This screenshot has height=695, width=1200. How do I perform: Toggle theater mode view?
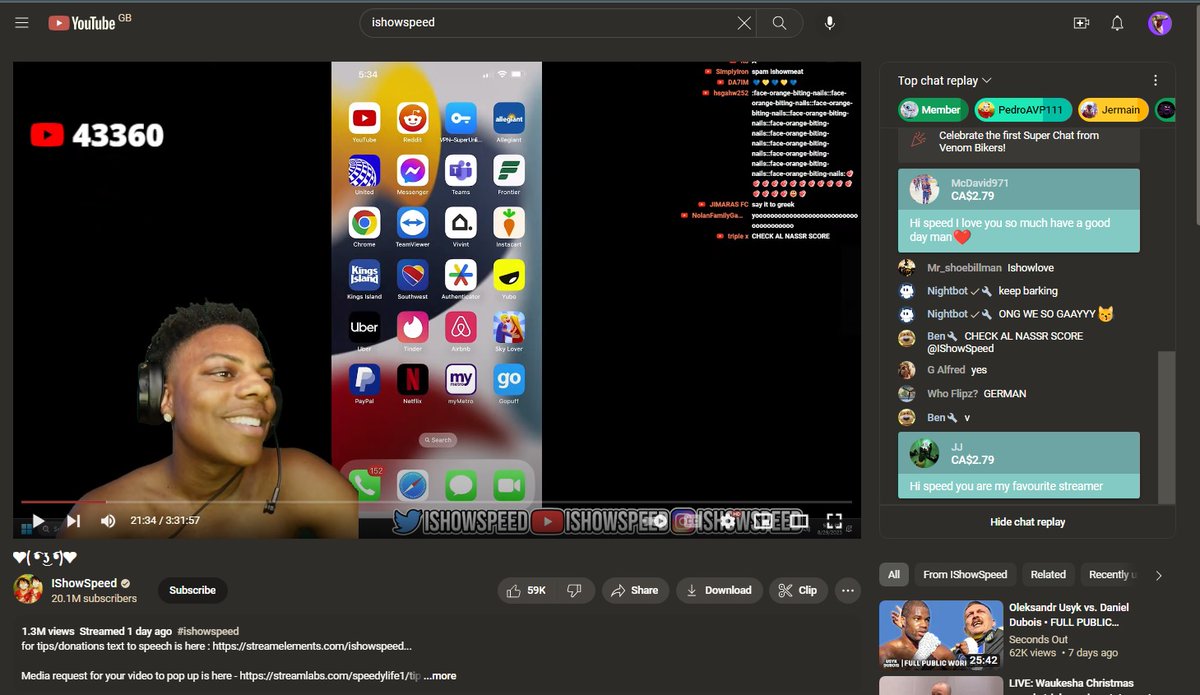coord(798,520)
